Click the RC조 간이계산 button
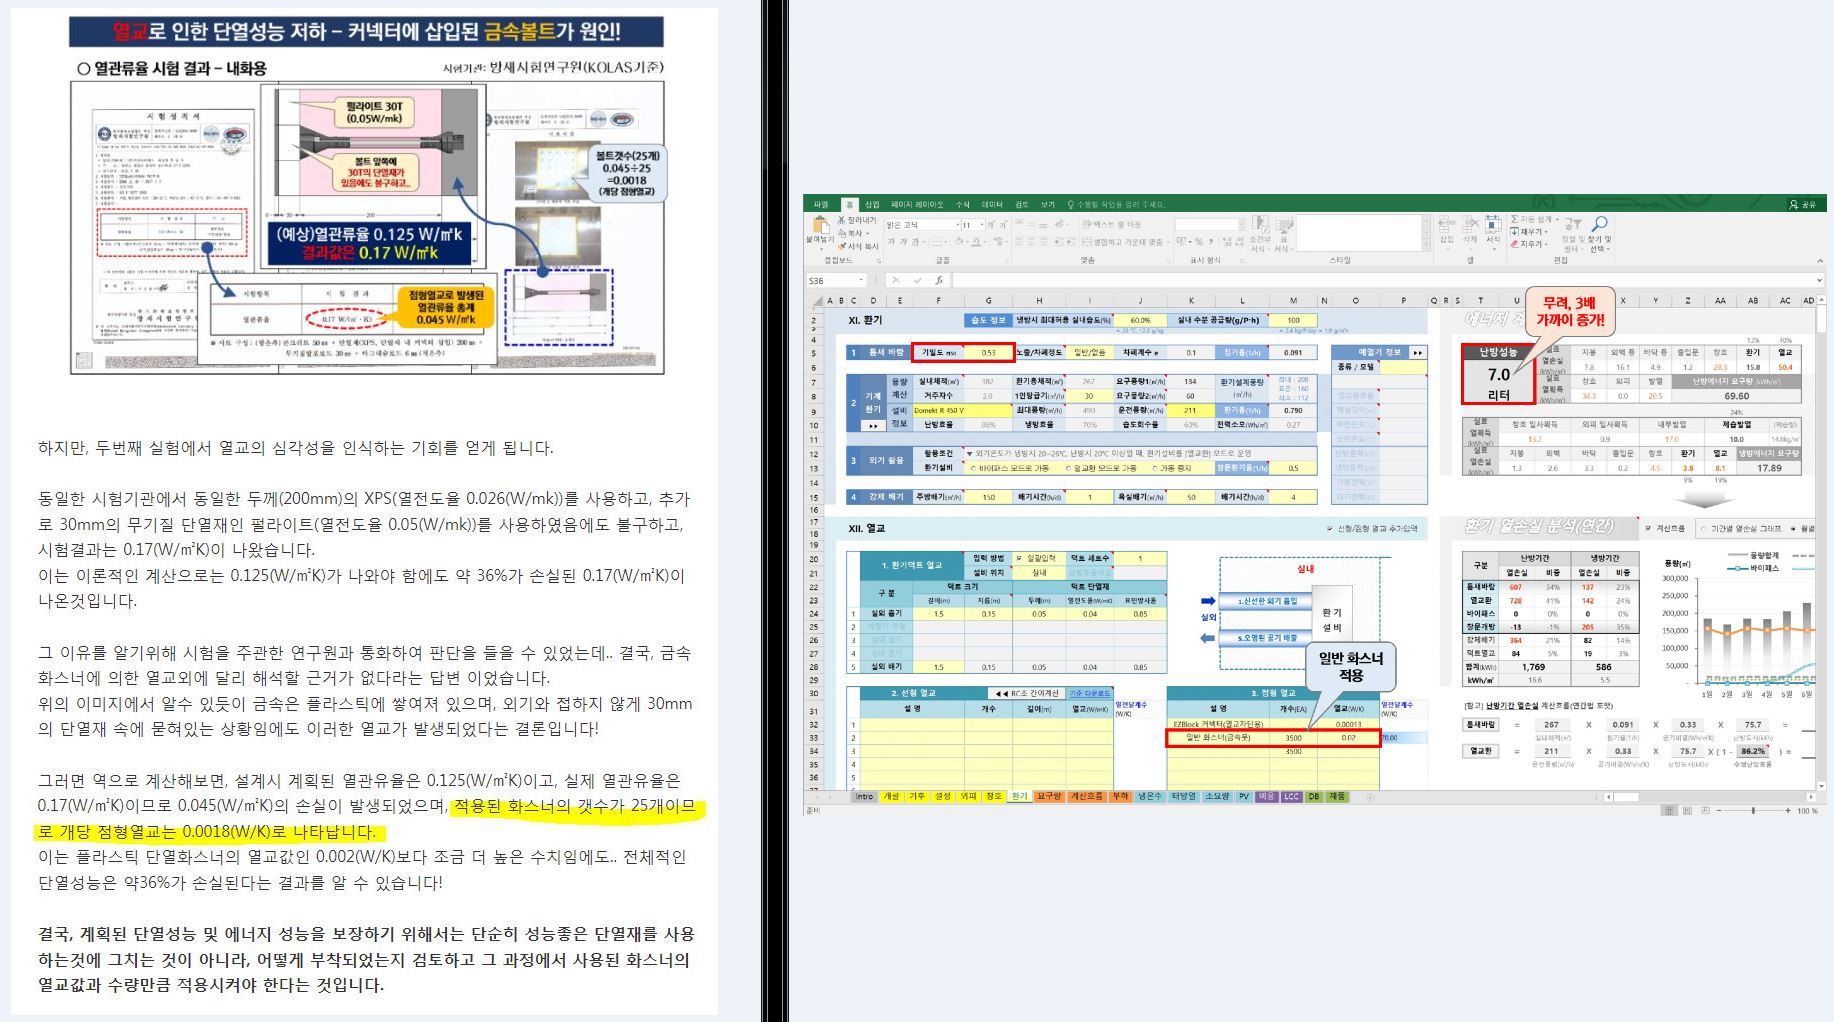 pos(1026,693)
